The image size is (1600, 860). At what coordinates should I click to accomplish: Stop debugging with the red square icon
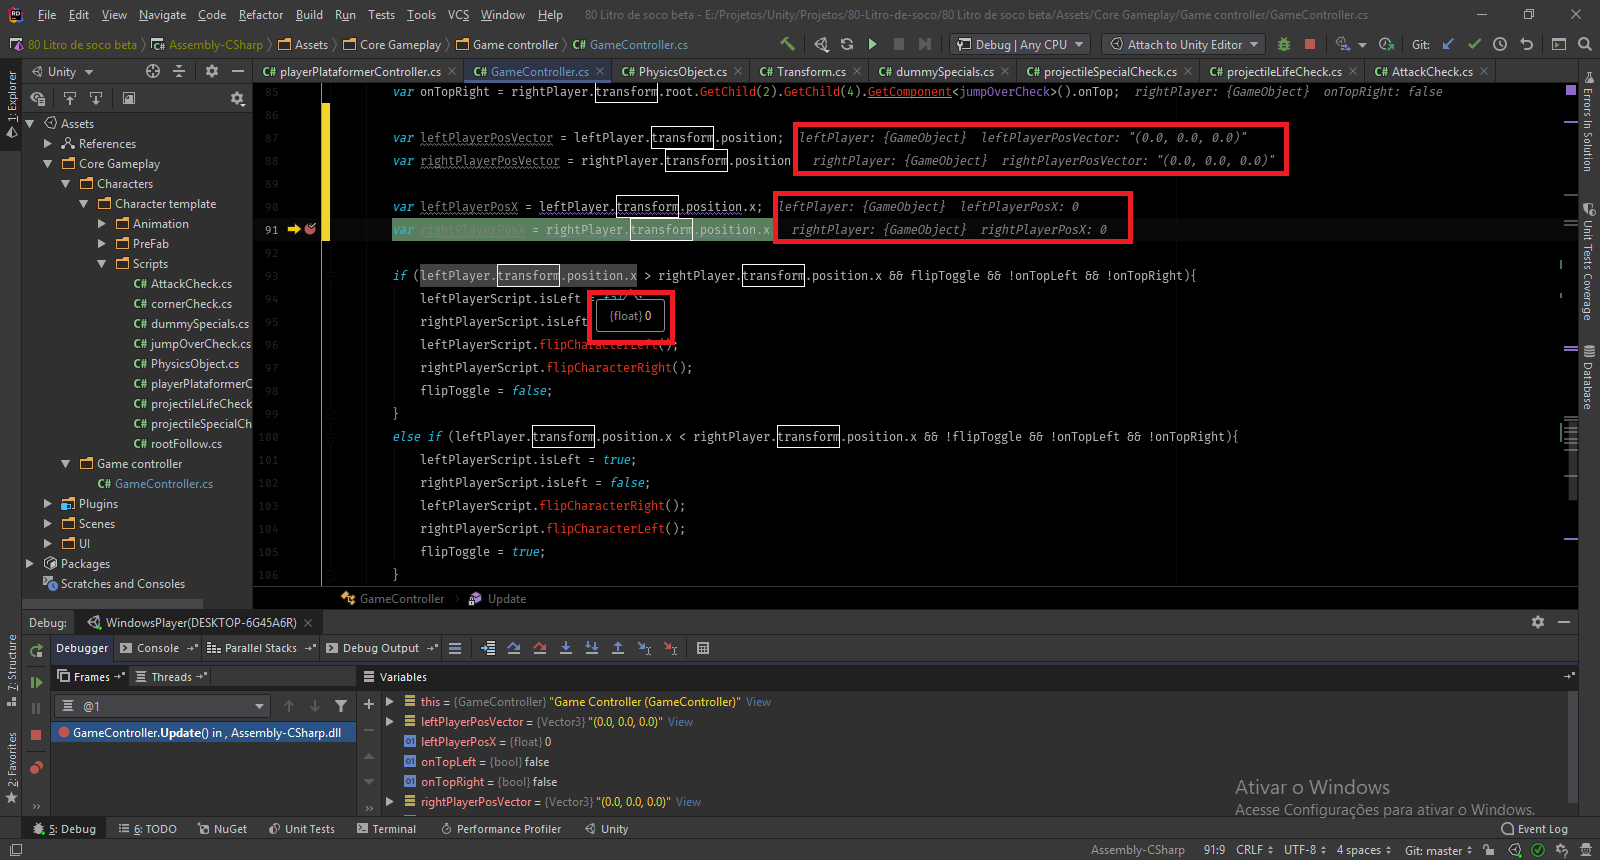[x=36, y=734]
